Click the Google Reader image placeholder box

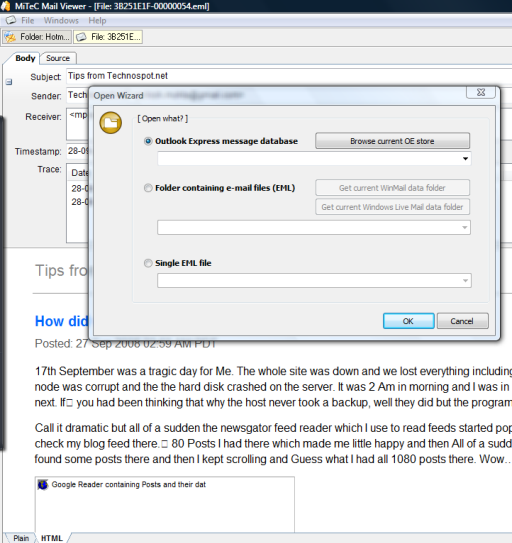tap(165, 504)
